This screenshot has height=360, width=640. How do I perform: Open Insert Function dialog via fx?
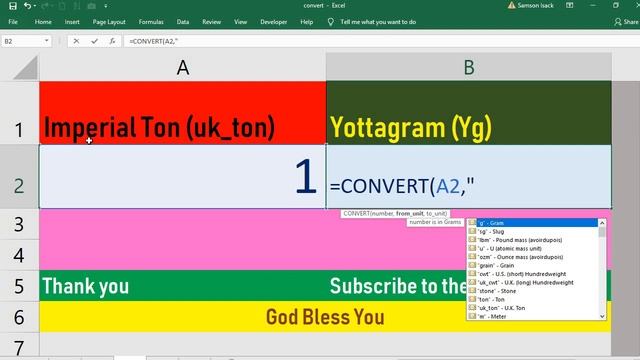[112, 41]
